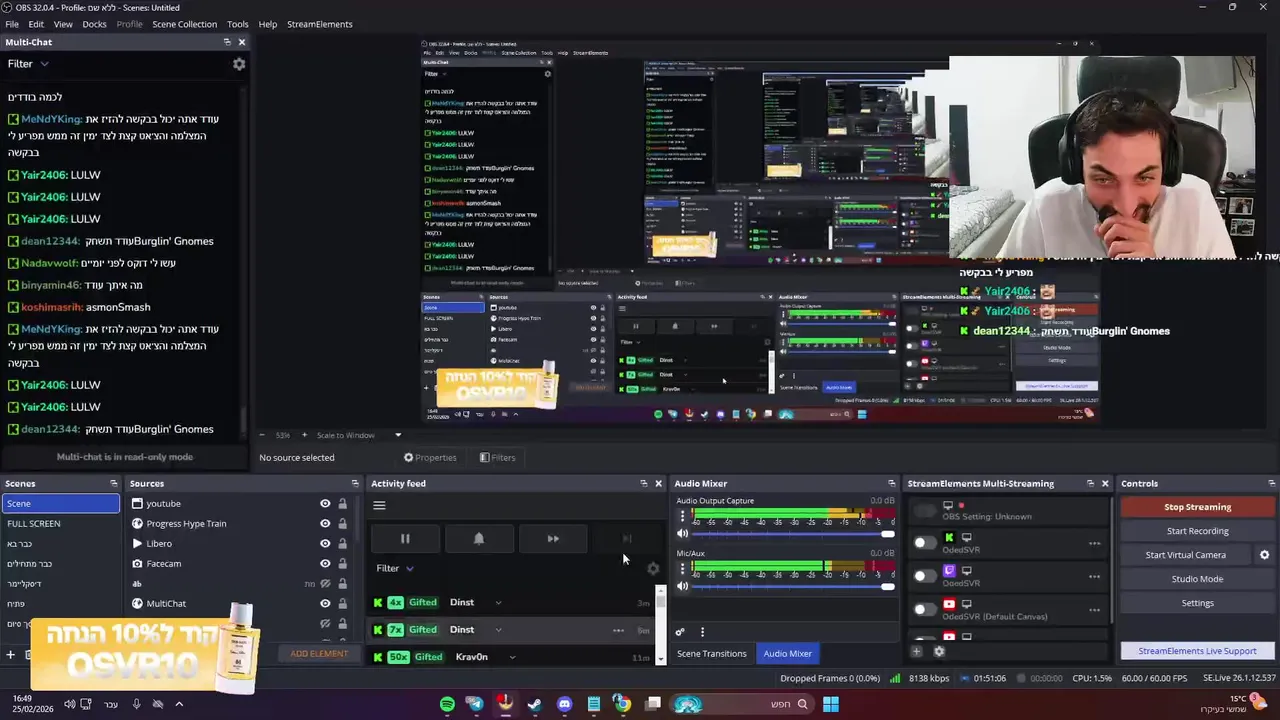The height and width of the screenshot is (720, 1280).
Task: Open Activity feed hamburger menu
Action: point(379,505)
